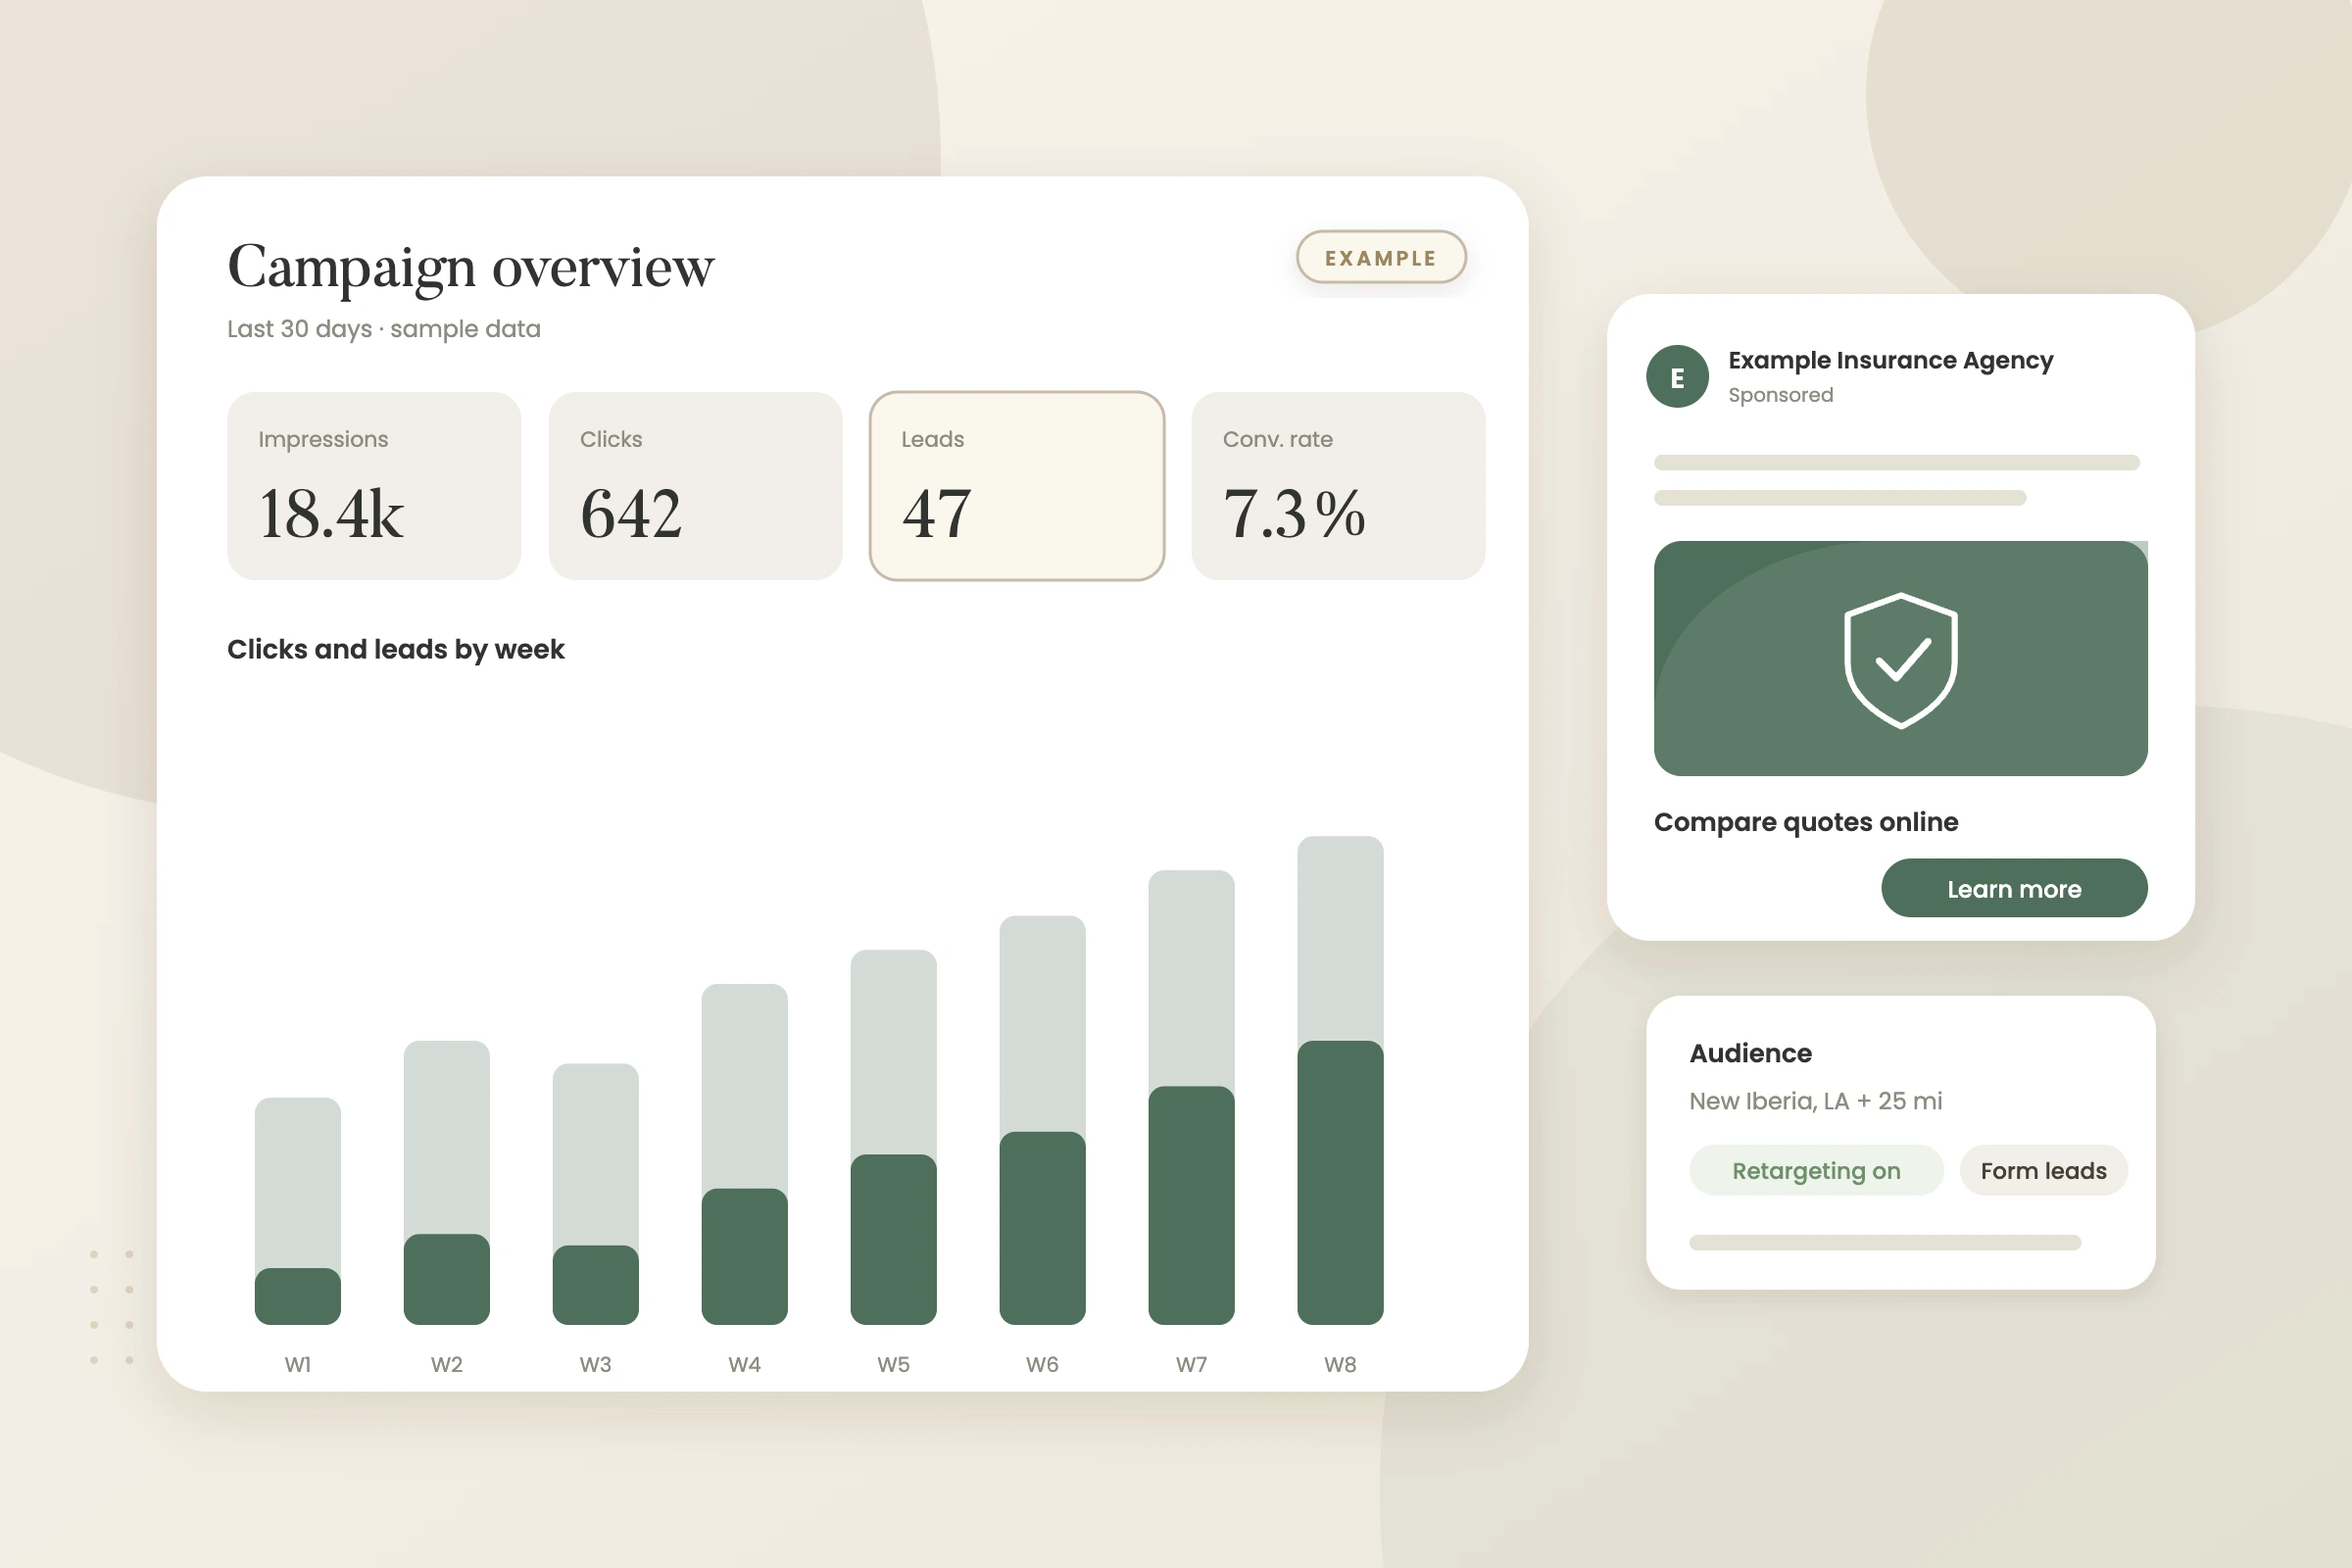Click the Form leads chip

tap(2043, 1170)
